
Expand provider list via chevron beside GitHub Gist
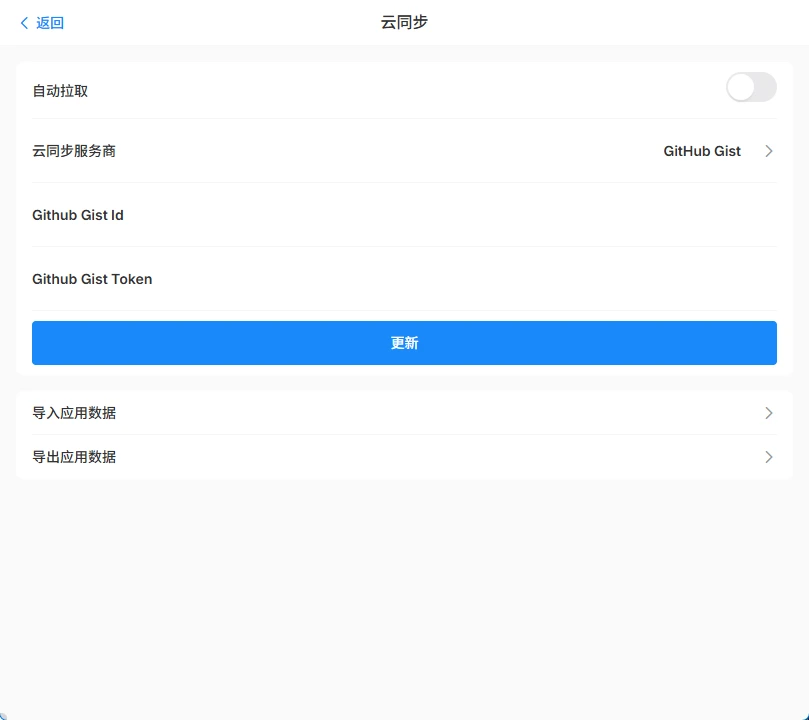(768, 151)
